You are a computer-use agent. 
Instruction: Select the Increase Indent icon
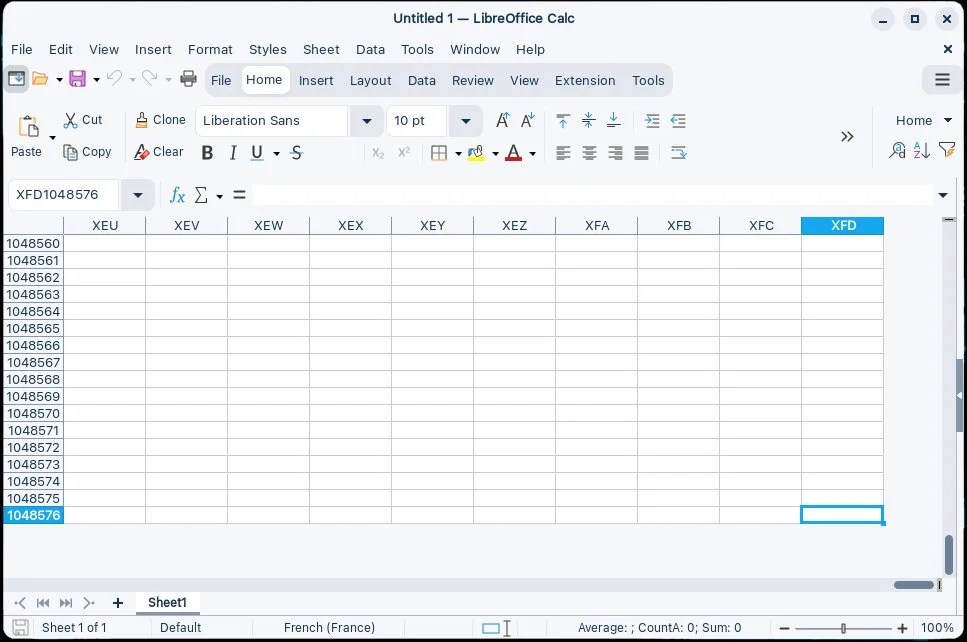point(650,120)
